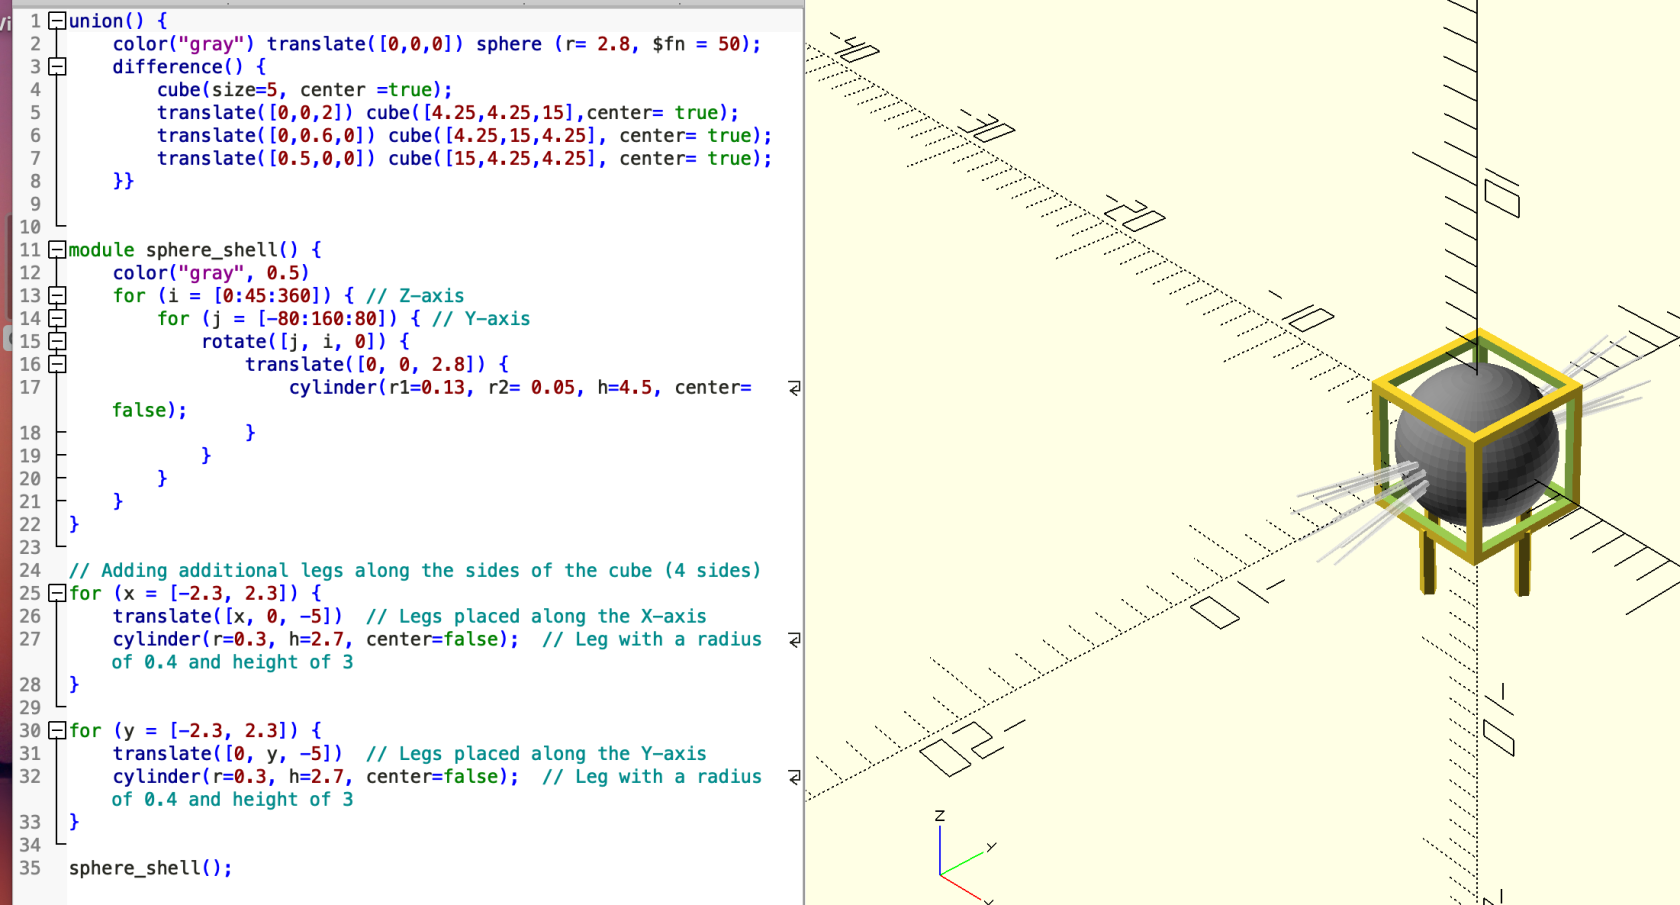Click line number 23 in the gutter
The width and height of the screenshot is (1680, 905).
point(30,548)
